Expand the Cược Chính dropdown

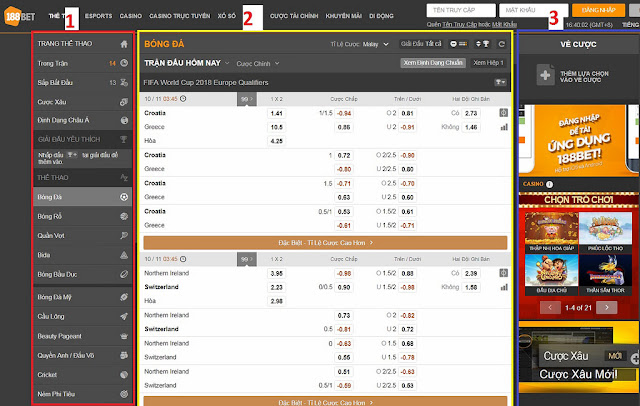[258, 64]
